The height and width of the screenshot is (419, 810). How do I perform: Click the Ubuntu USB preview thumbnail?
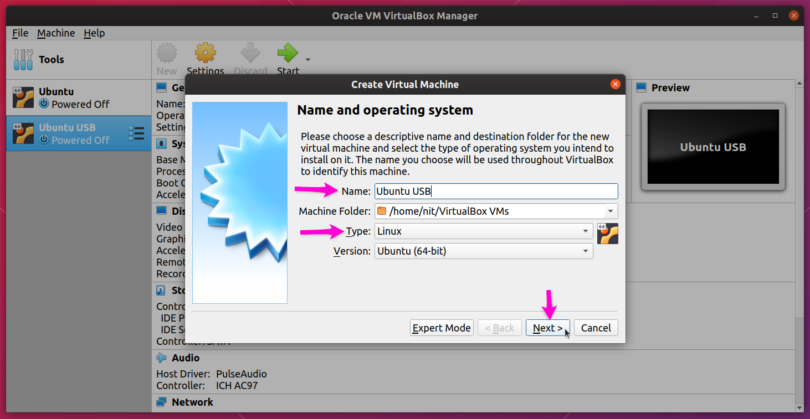pos(713,147)
